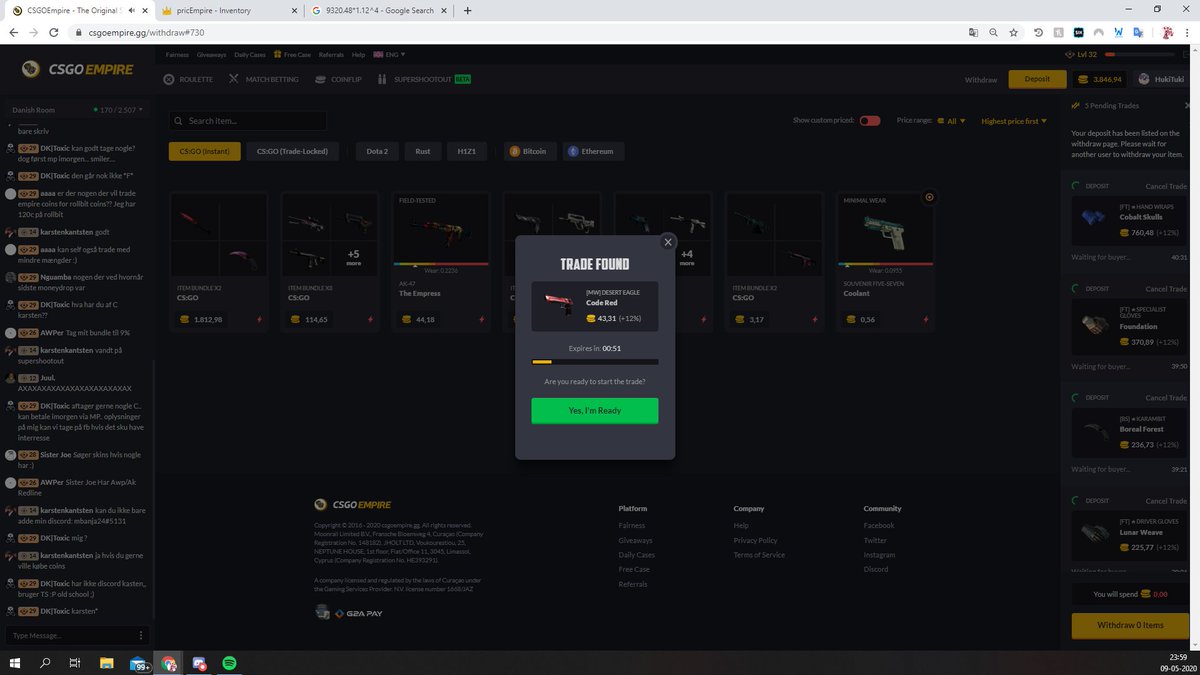
Task: Click the browser zoom magnifier icon
Action: (x=993, y=32)
